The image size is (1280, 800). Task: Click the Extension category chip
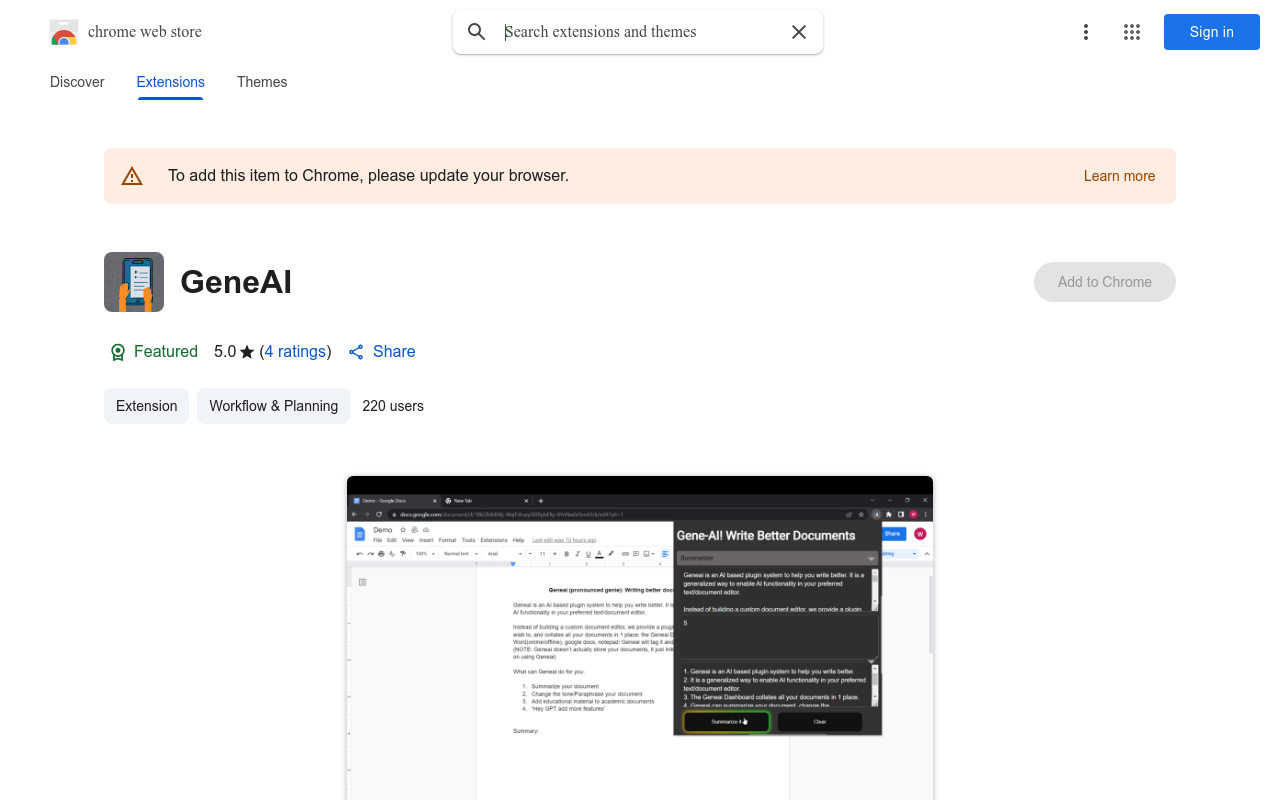coord(146,406)
